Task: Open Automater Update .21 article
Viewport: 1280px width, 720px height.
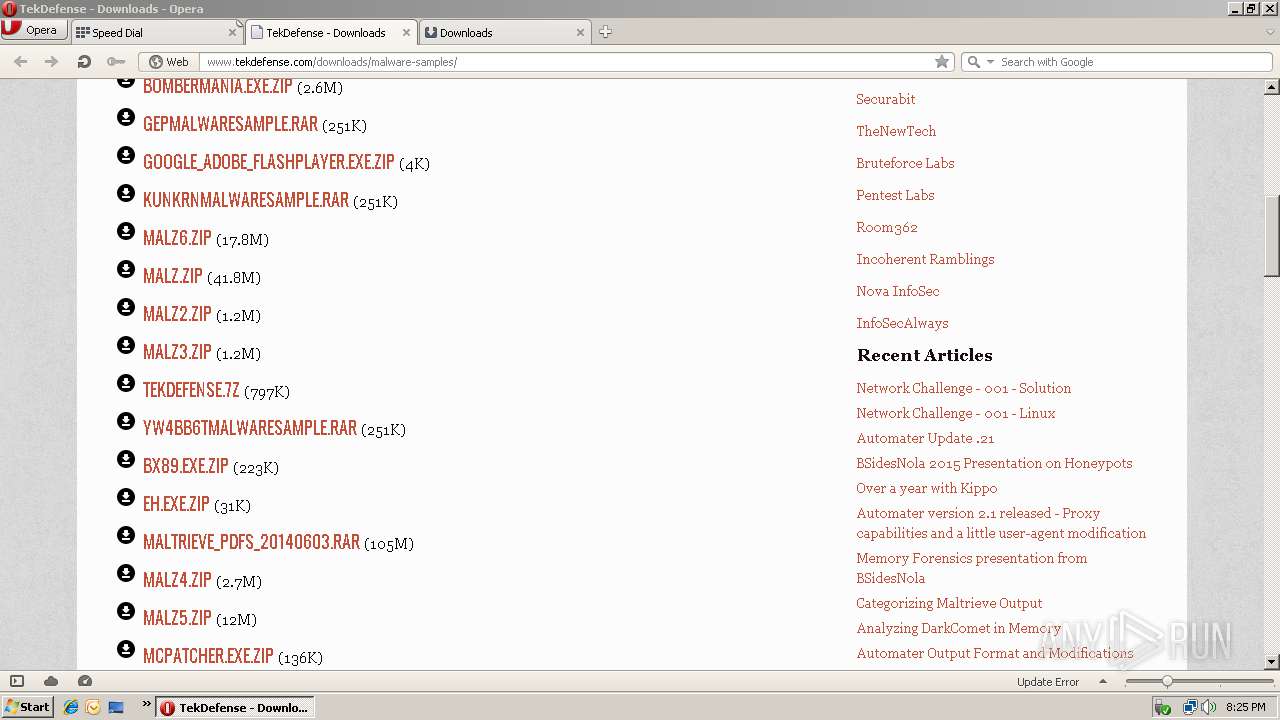Action: click(x=925, y=438)
